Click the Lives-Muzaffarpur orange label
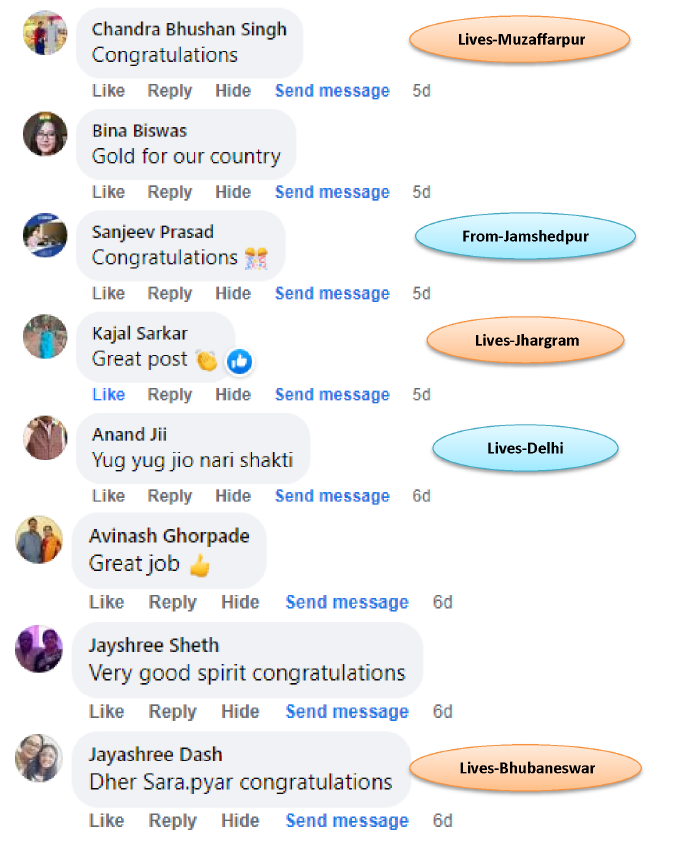 (x=519, y=39)
